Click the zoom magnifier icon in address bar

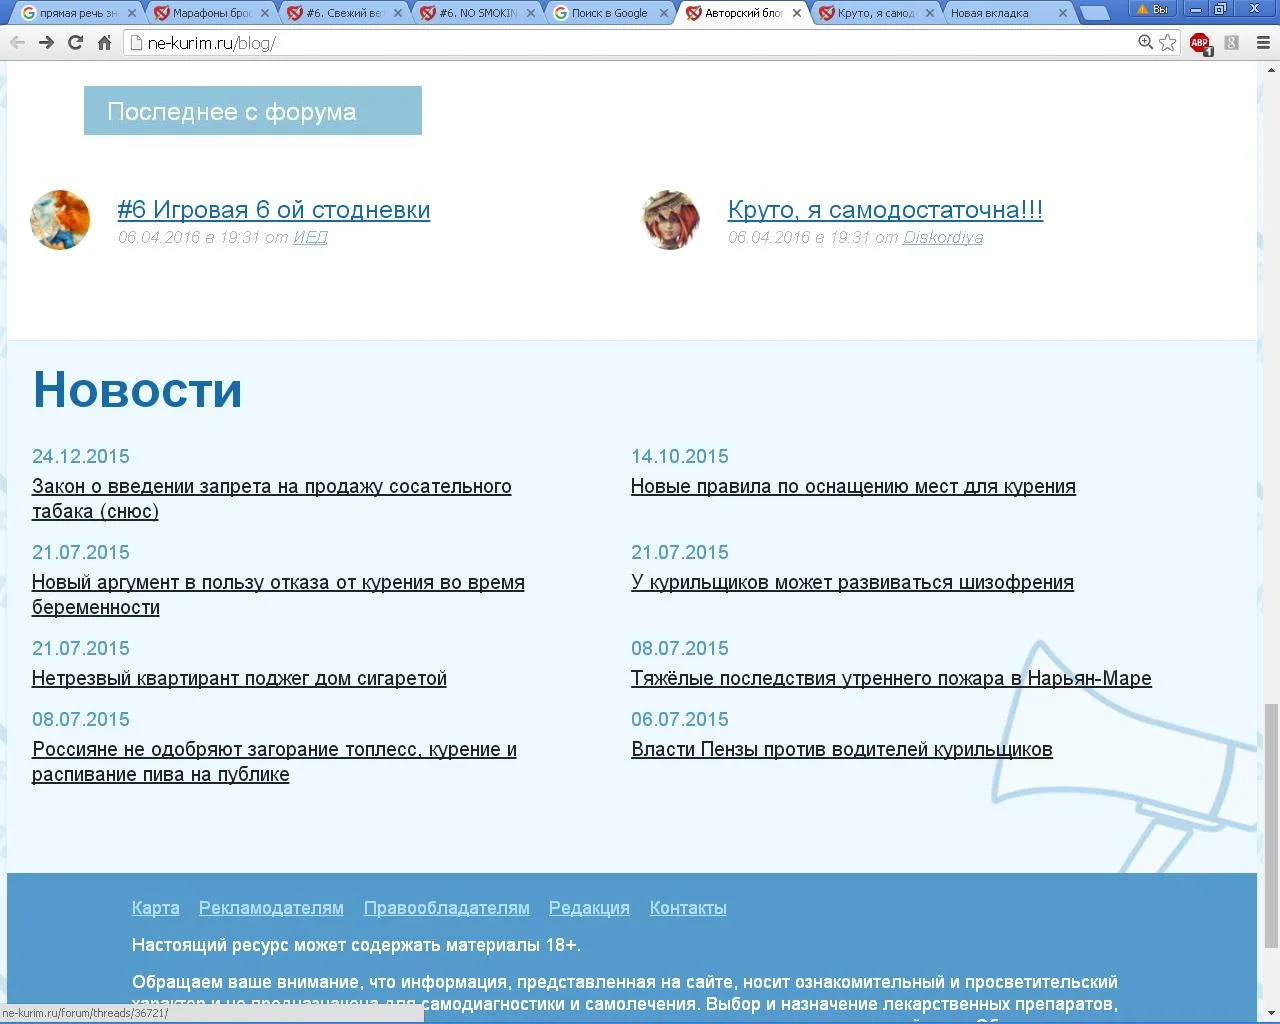1146,42
